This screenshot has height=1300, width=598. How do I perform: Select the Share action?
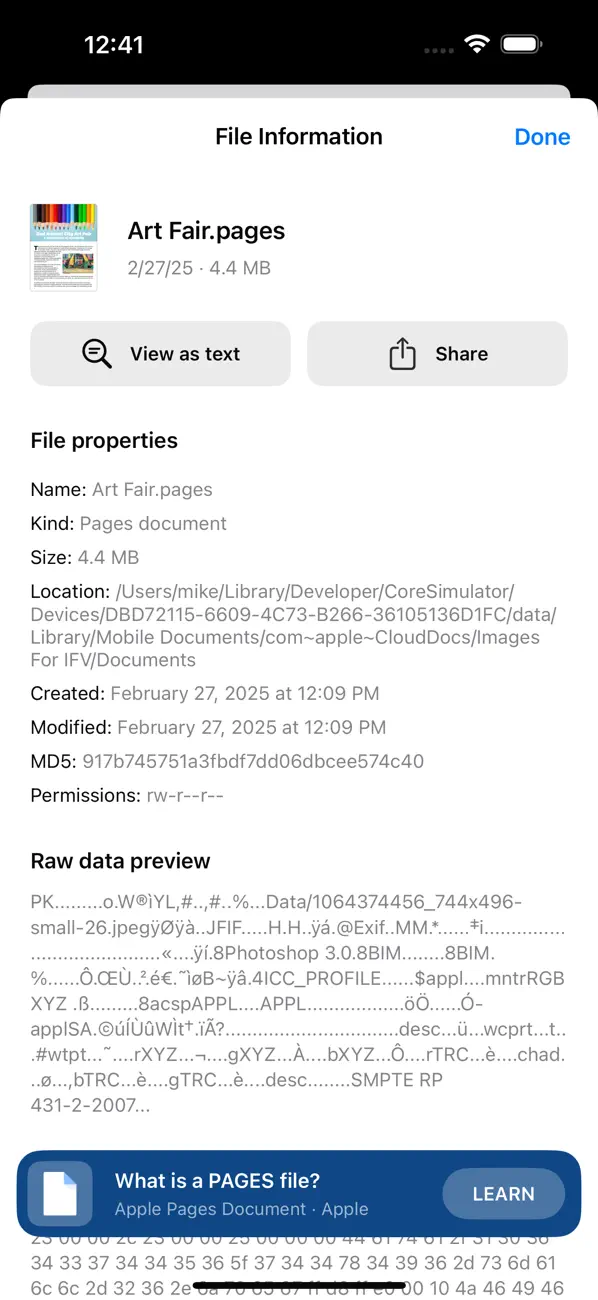[x=437, y=353]
